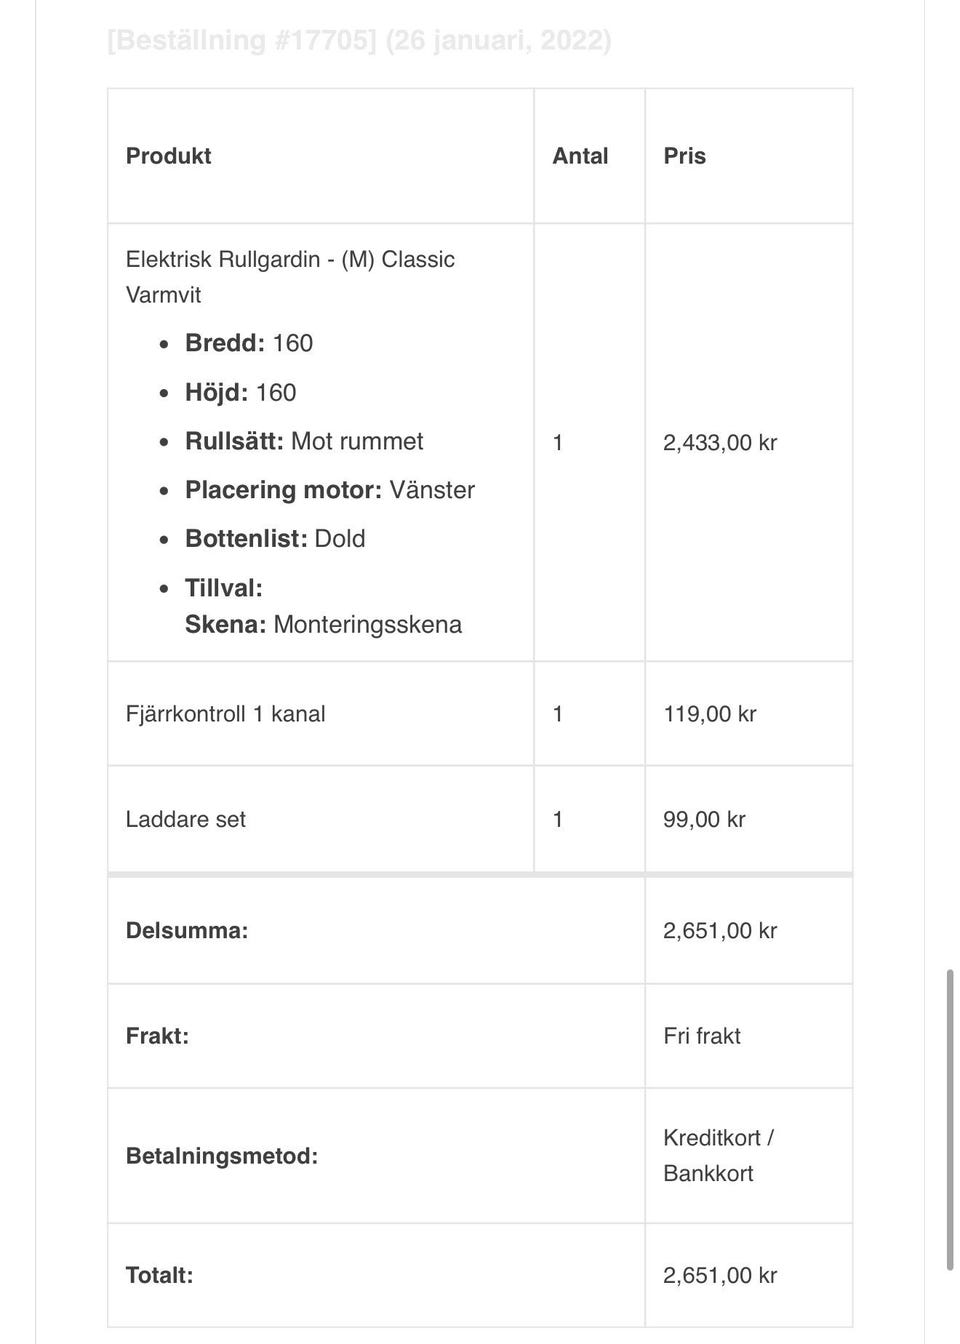Click the Pris column header
This screenshot has height=1344, width=960.
(x=684, y=156)
